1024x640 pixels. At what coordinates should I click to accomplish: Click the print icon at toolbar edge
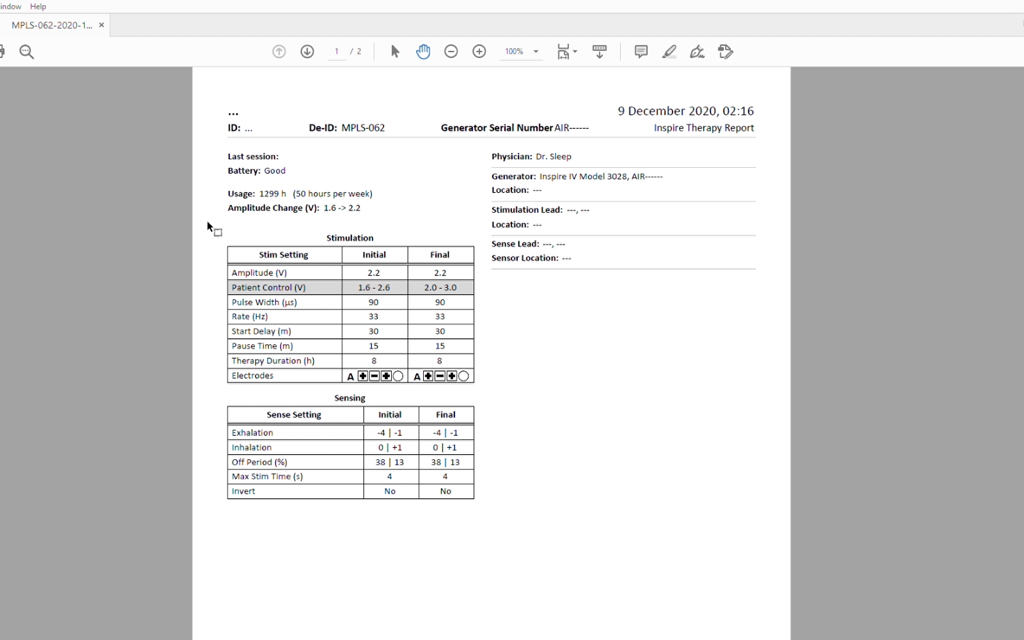click(2, 52)
